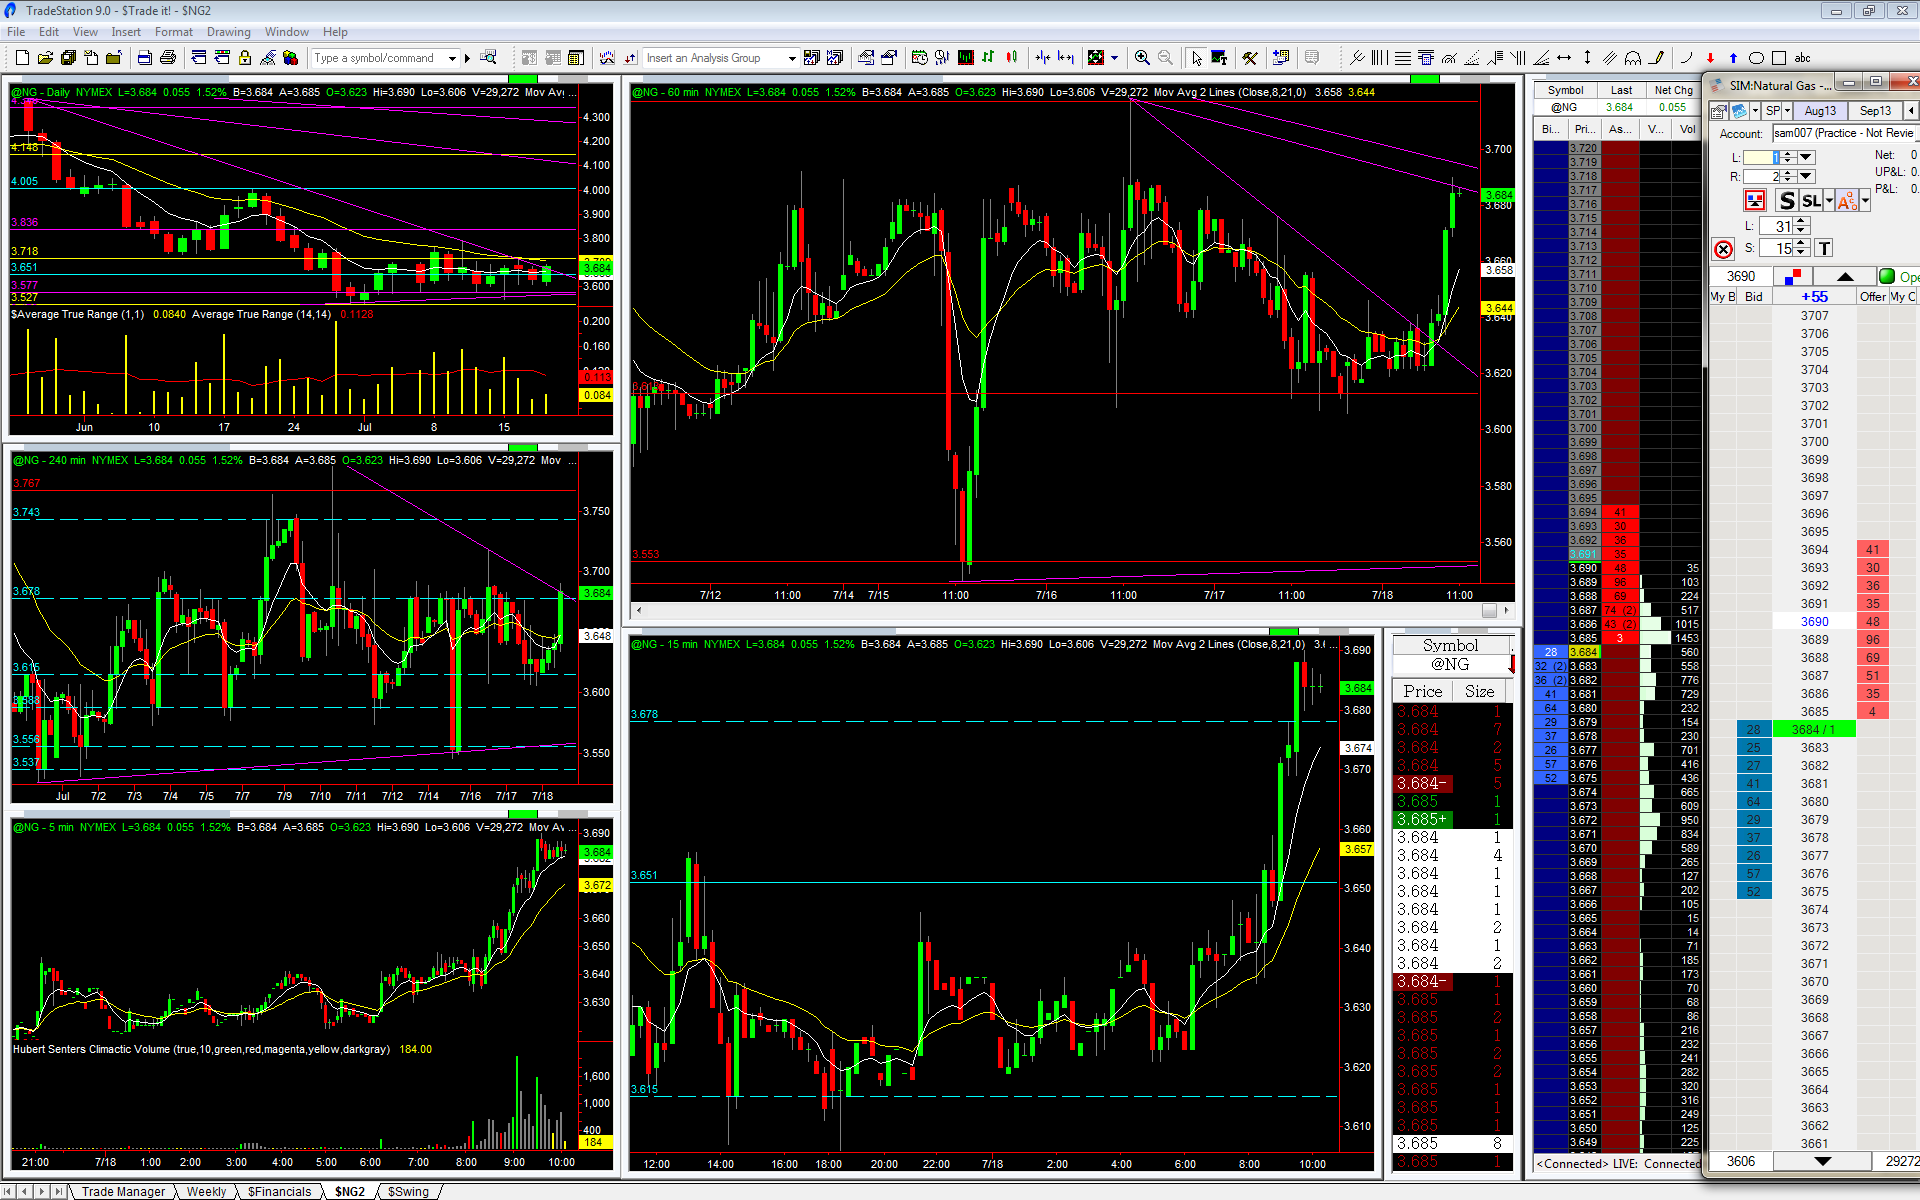Click the Print toolbar icon

(x=168, y=58)
